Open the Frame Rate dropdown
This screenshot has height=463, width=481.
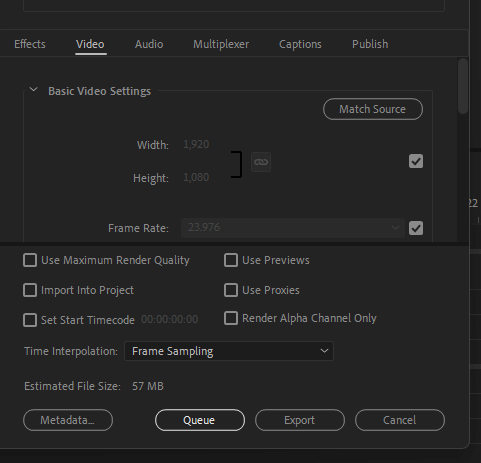click(x=293, y=228)
